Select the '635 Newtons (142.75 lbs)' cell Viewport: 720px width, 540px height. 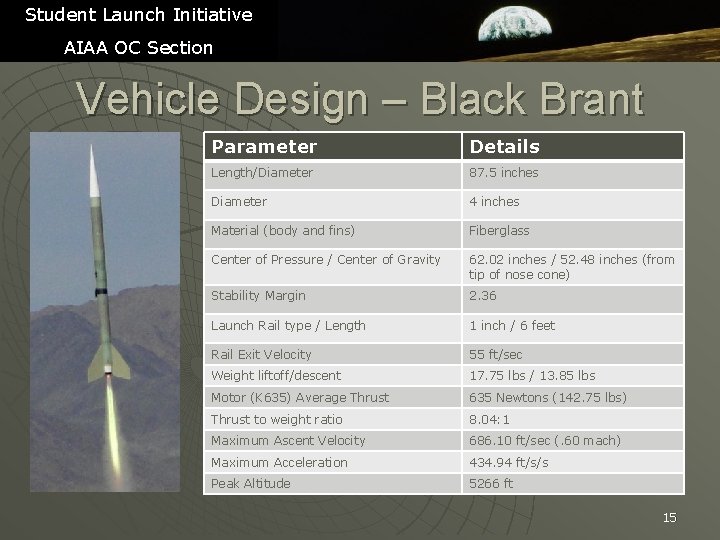573,397
